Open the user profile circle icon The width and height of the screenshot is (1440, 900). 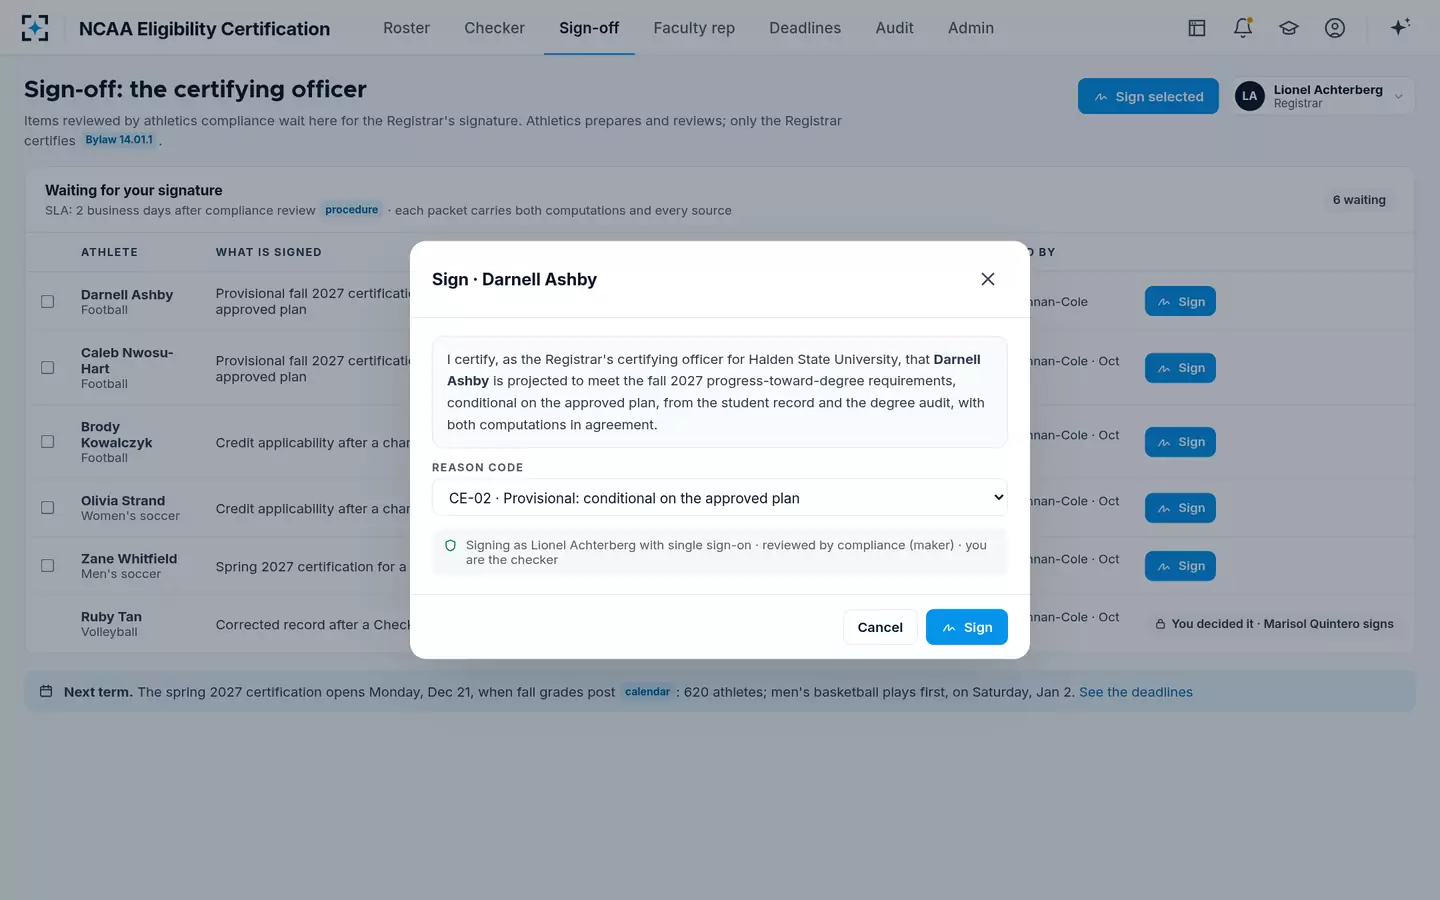1335,28
